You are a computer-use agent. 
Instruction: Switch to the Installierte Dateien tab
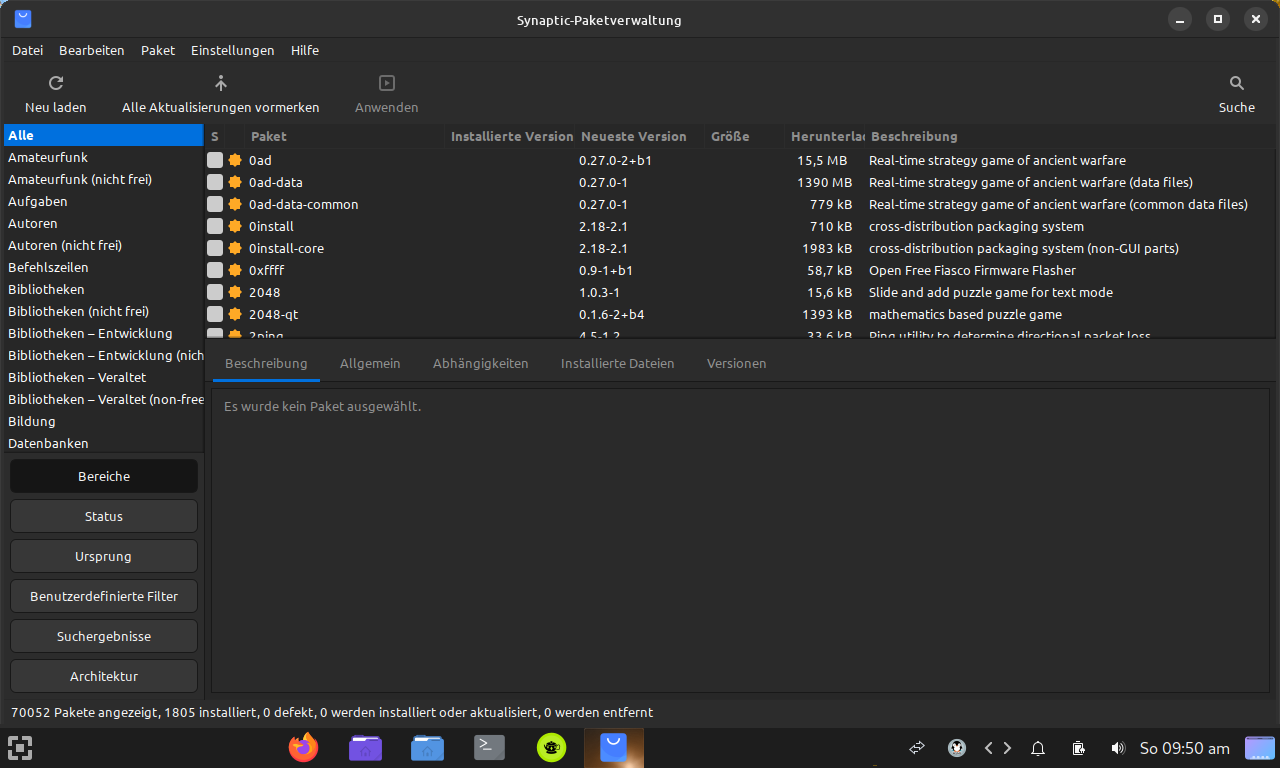click(x=617, y=363)
